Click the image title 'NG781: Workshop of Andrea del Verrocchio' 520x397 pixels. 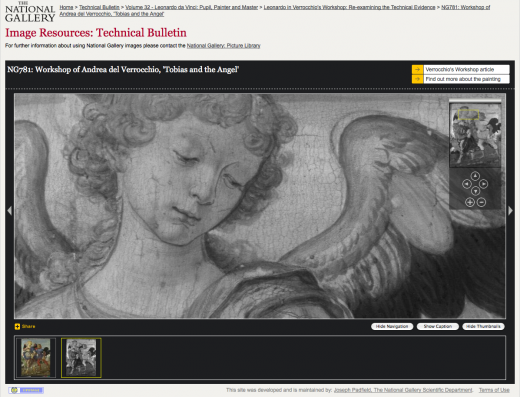123,69
